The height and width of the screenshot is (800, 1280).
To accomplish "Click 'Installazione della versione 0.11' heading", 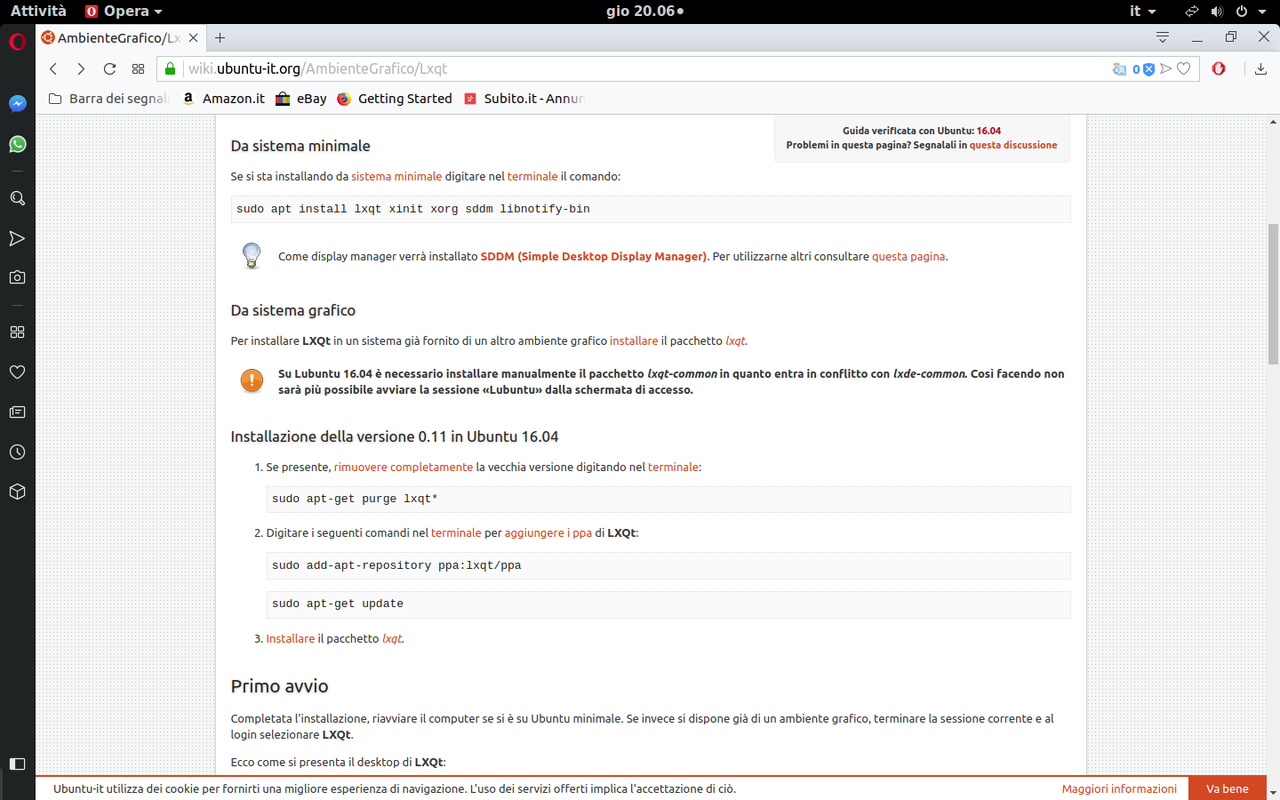I will click(x=394, y=437).
